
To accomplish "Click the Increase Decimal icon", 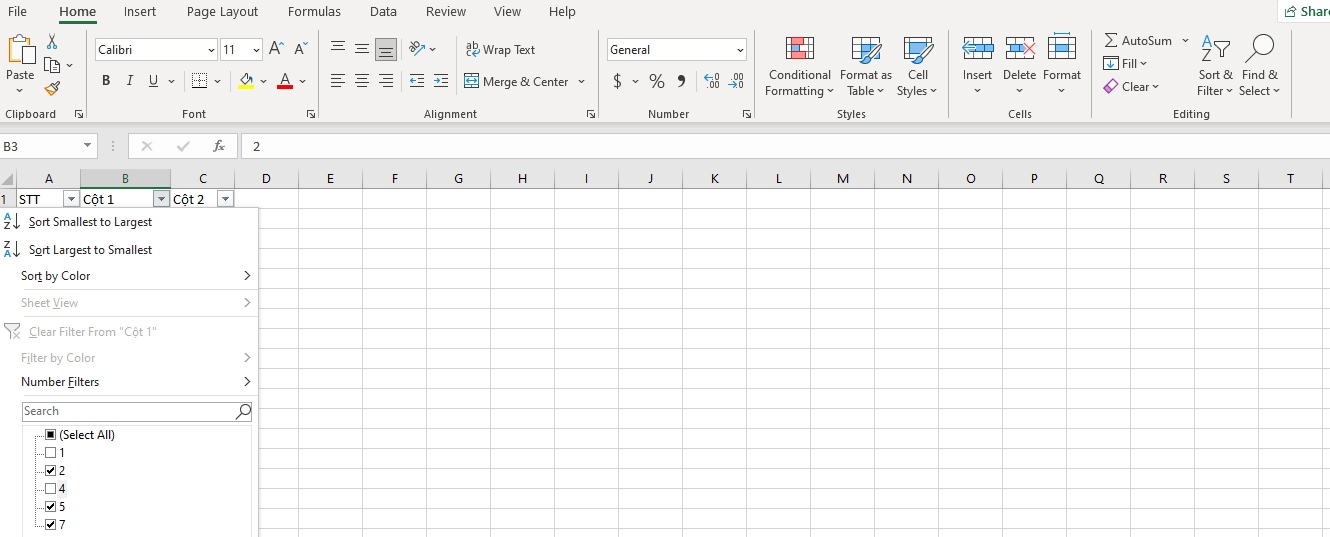I will (712, 81).
